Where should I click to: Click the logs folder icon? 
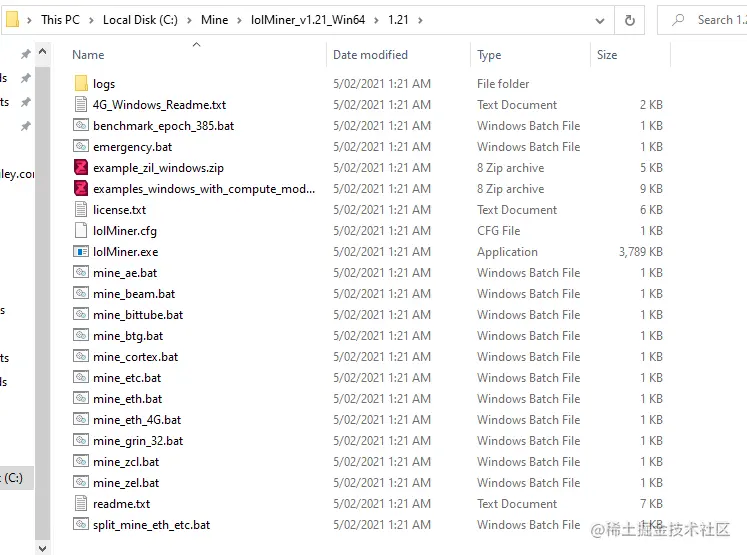(x=81, y=83)
